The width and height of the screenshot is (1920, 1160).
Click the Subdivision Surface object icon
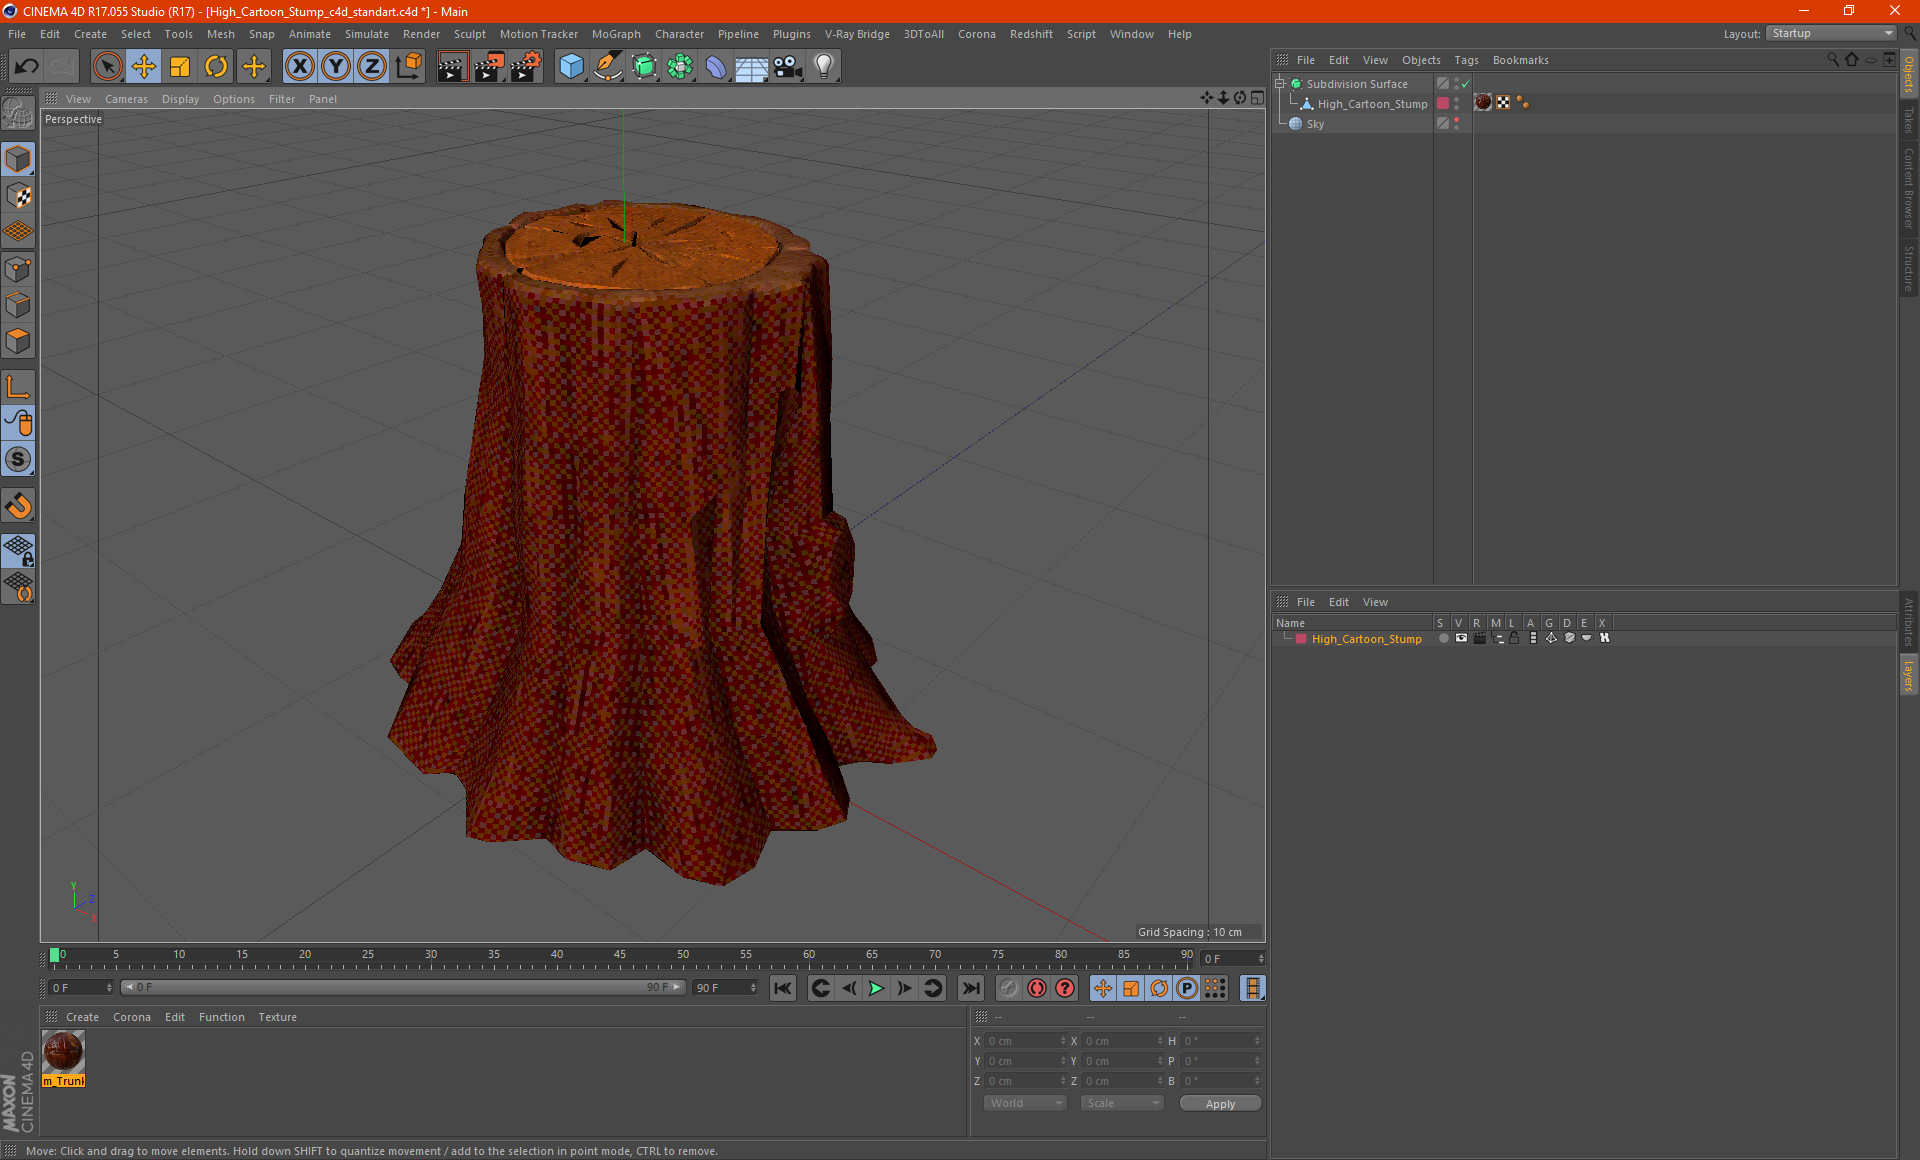[1295, 84]
